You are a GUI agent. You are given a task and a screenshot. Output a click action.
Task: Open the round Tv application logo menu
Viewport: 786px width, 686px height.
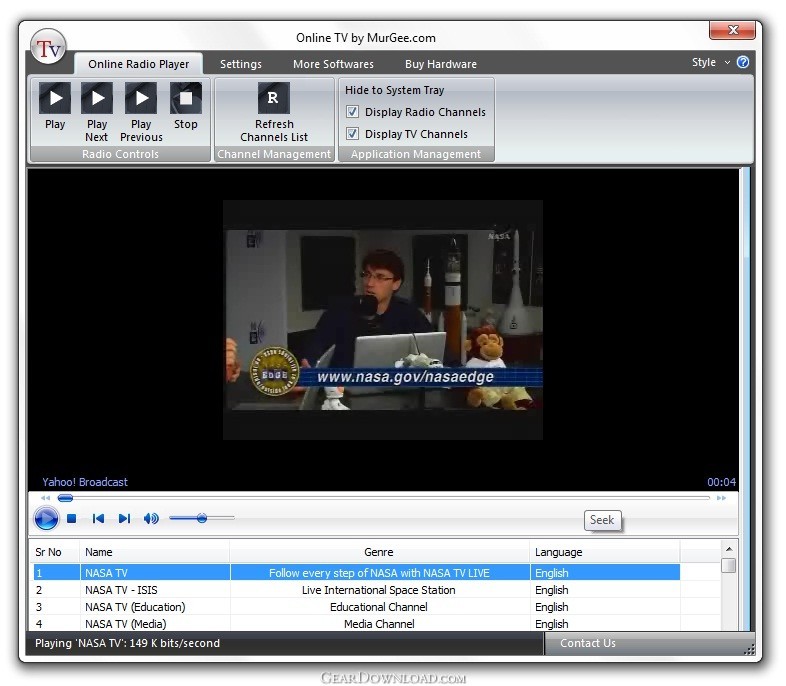coord(48,47)
